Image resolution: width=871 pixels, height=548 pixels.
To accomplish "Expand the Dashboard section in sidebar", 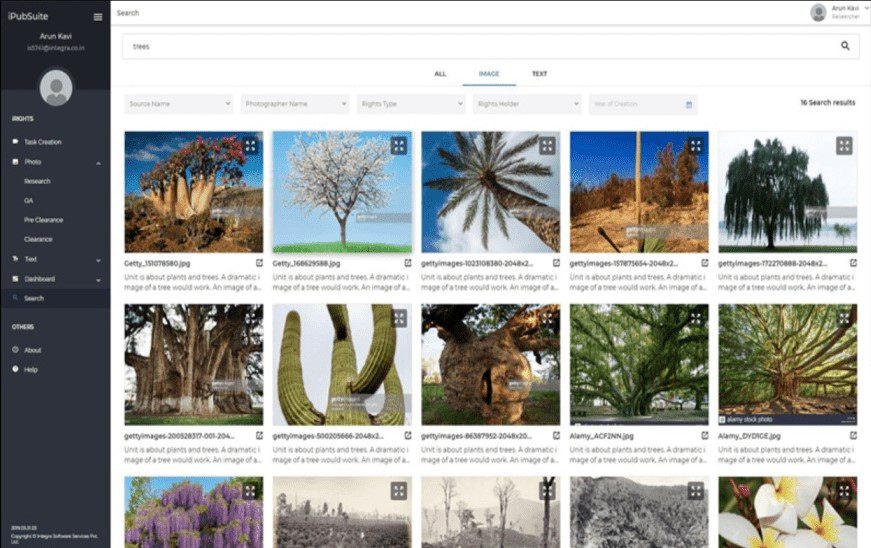I will coord(98,280).
